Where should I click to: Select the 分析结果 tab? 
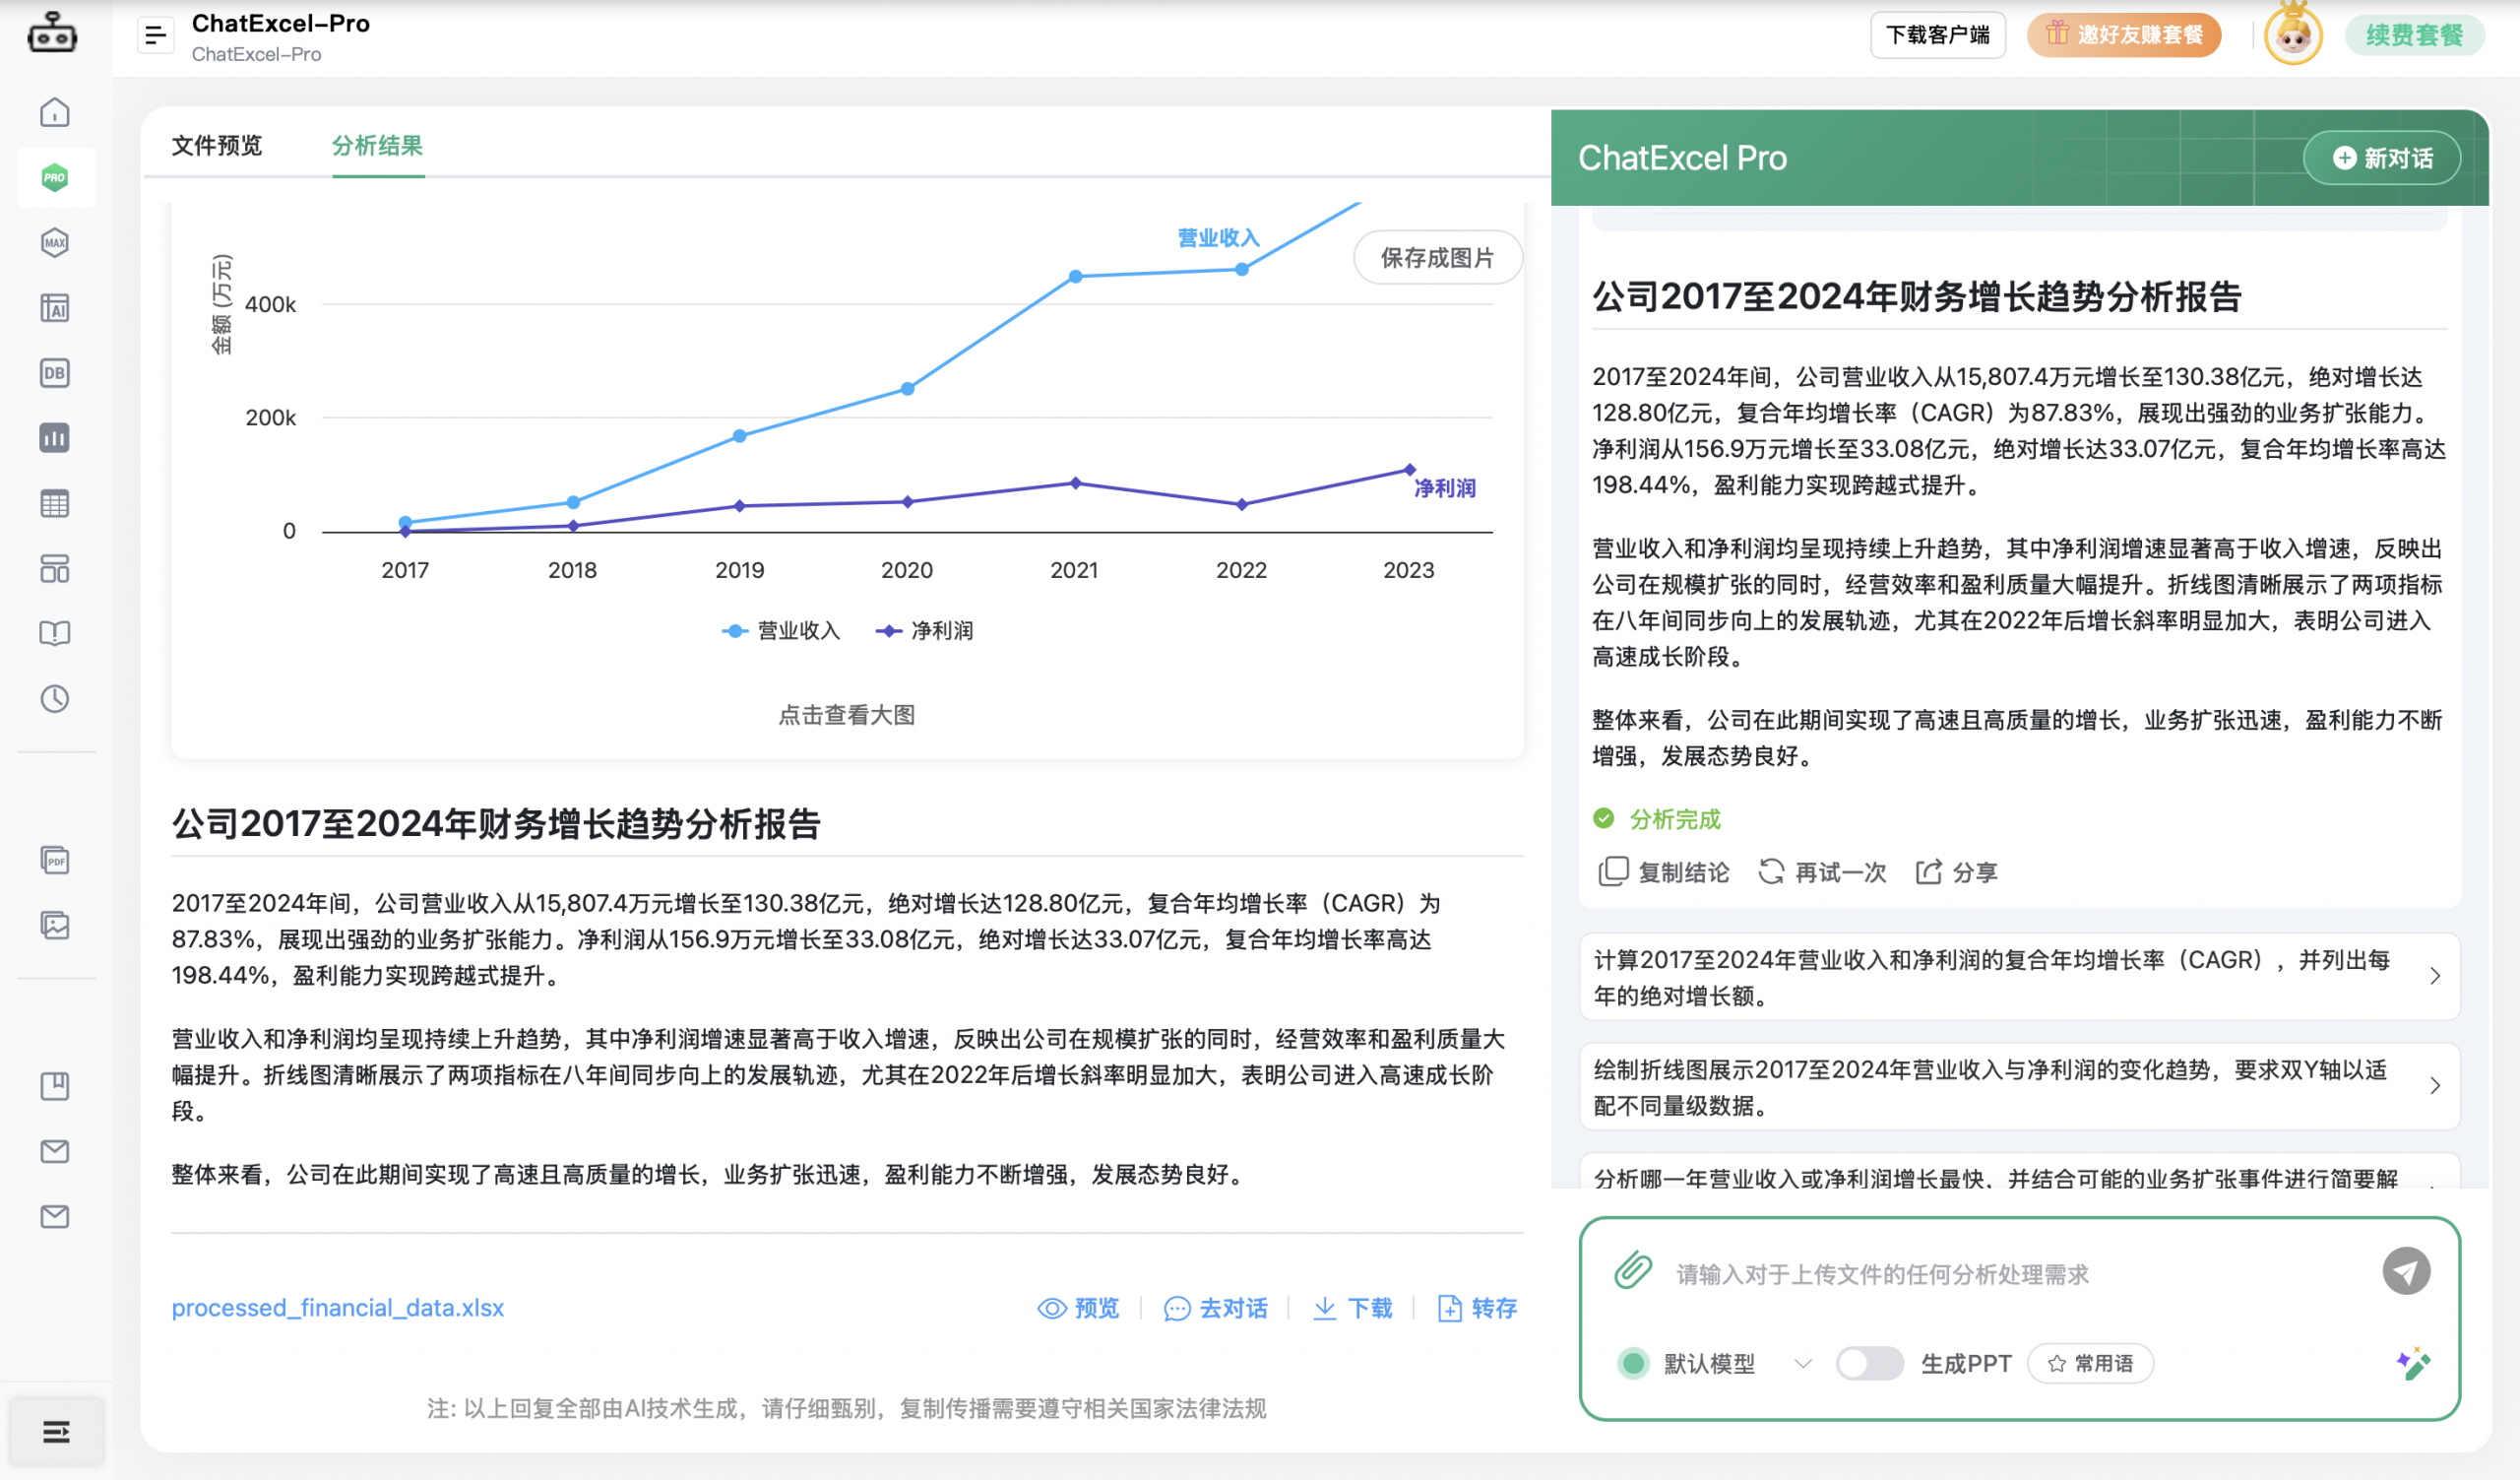(377, 146)
